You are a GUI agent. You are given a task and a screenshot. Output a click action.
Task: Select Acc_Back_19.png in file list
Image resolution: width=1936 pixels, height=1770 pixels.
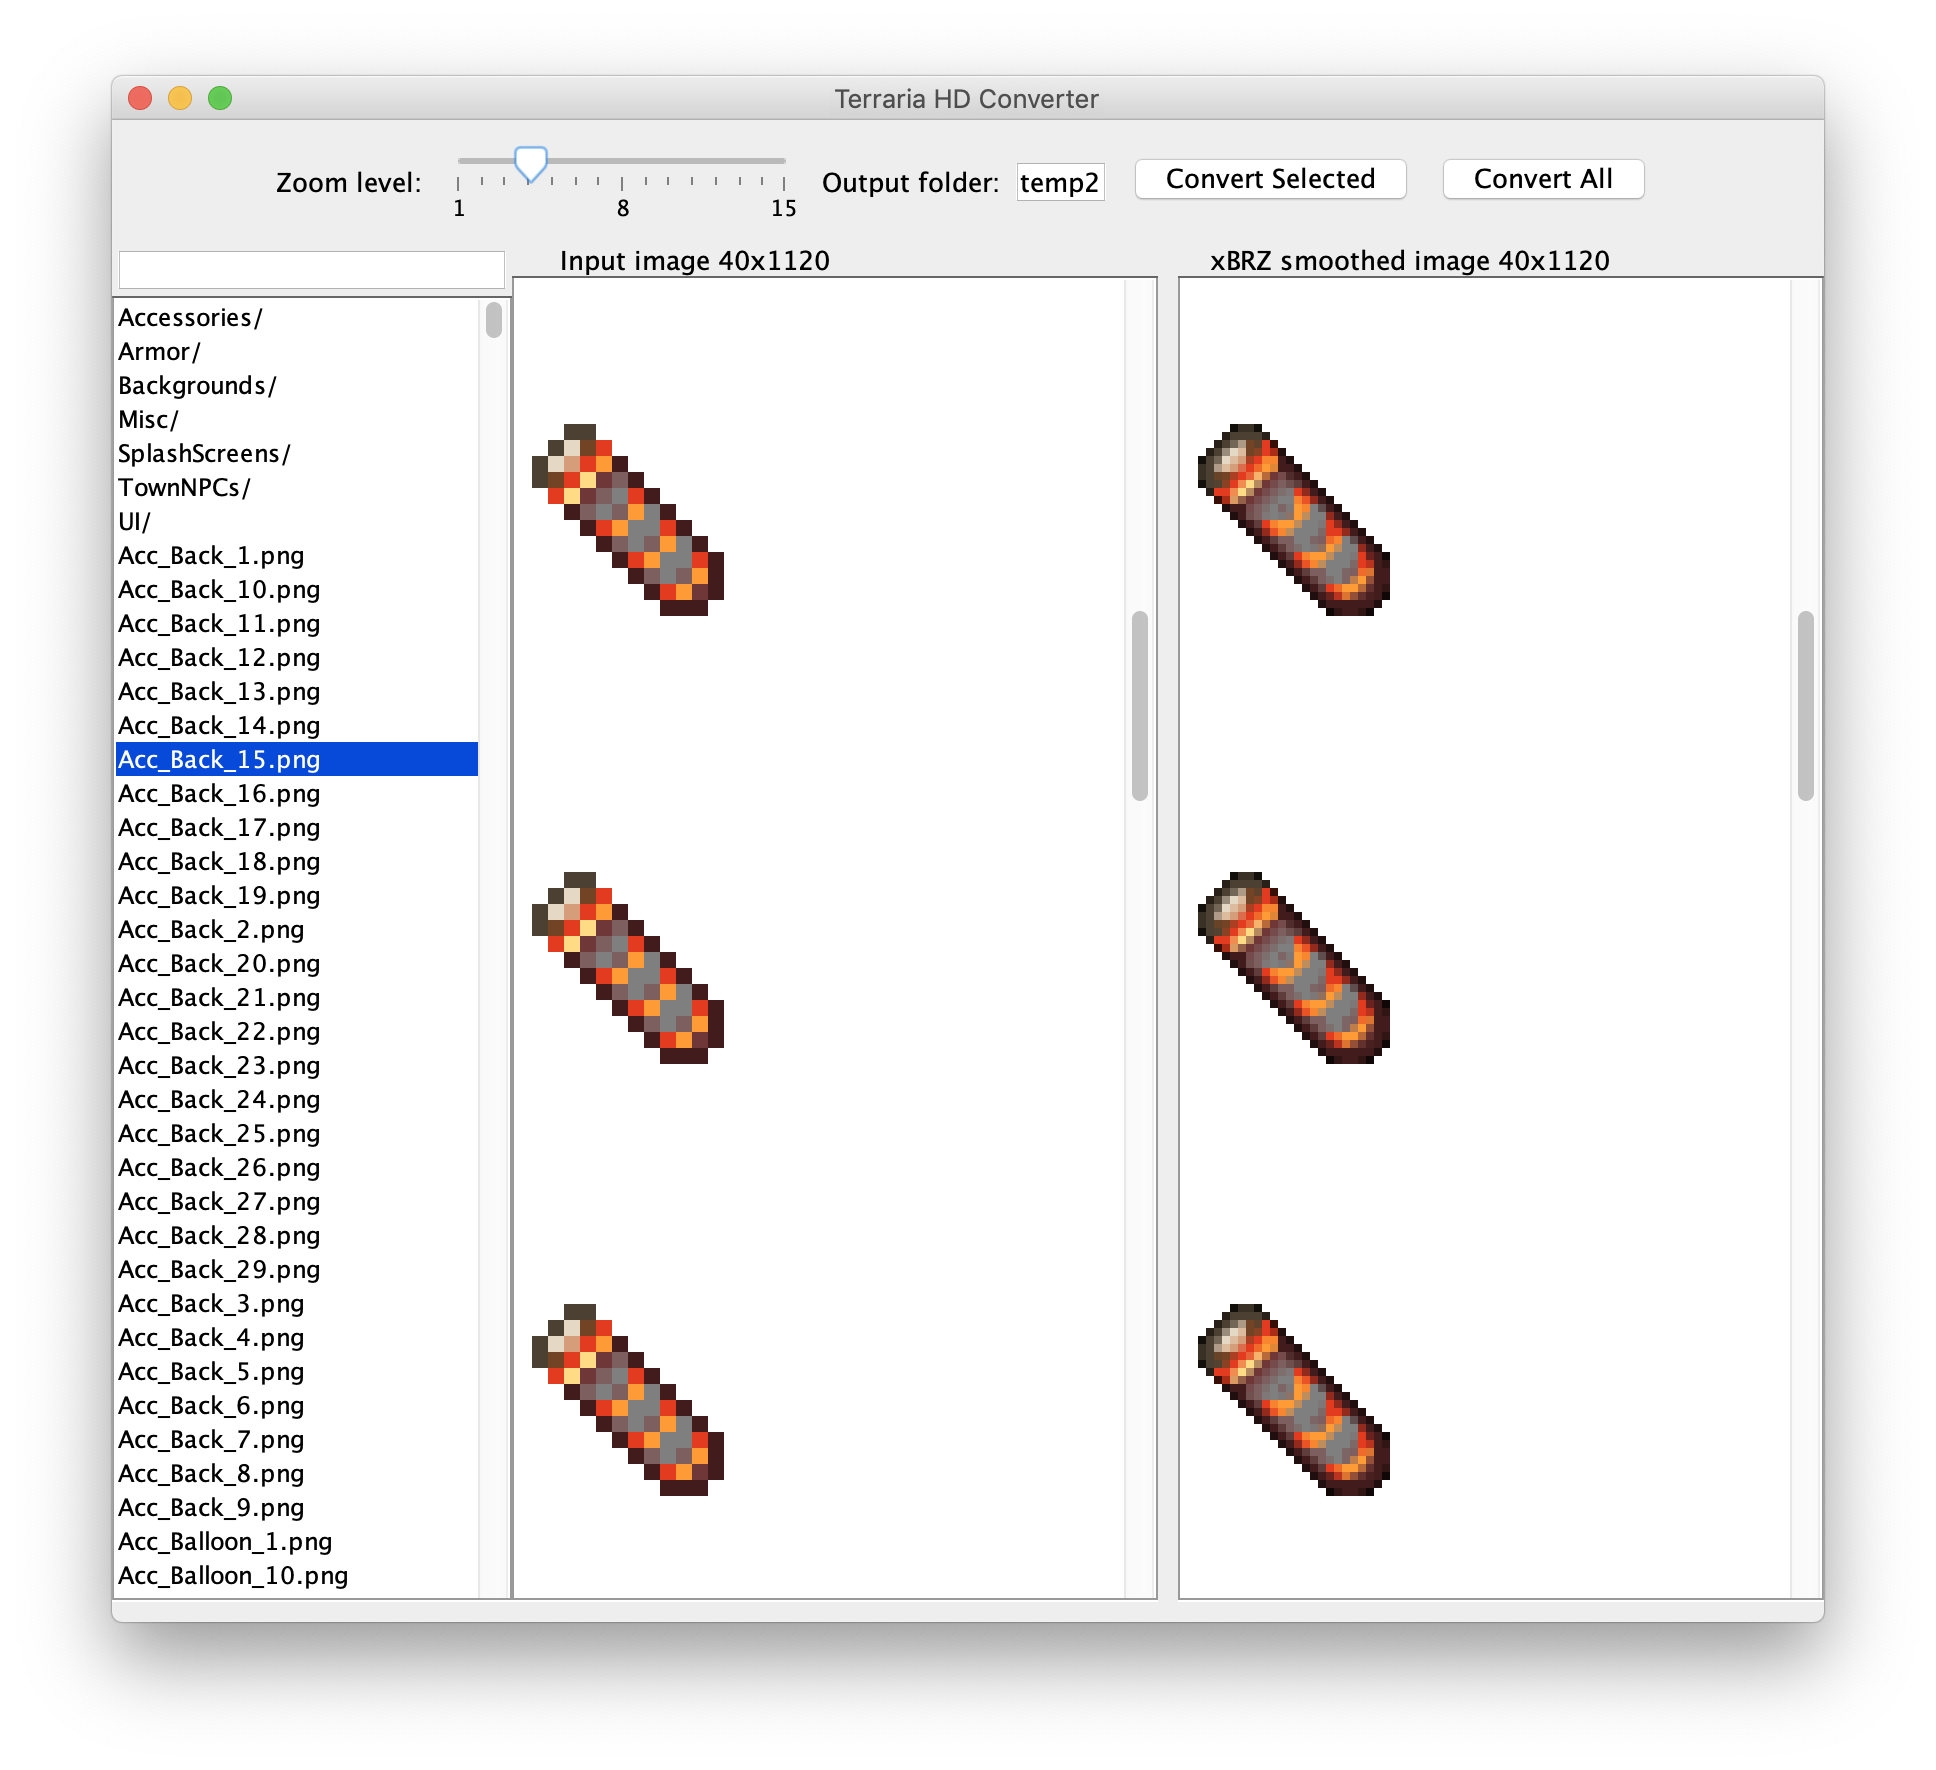pos(297,895)
